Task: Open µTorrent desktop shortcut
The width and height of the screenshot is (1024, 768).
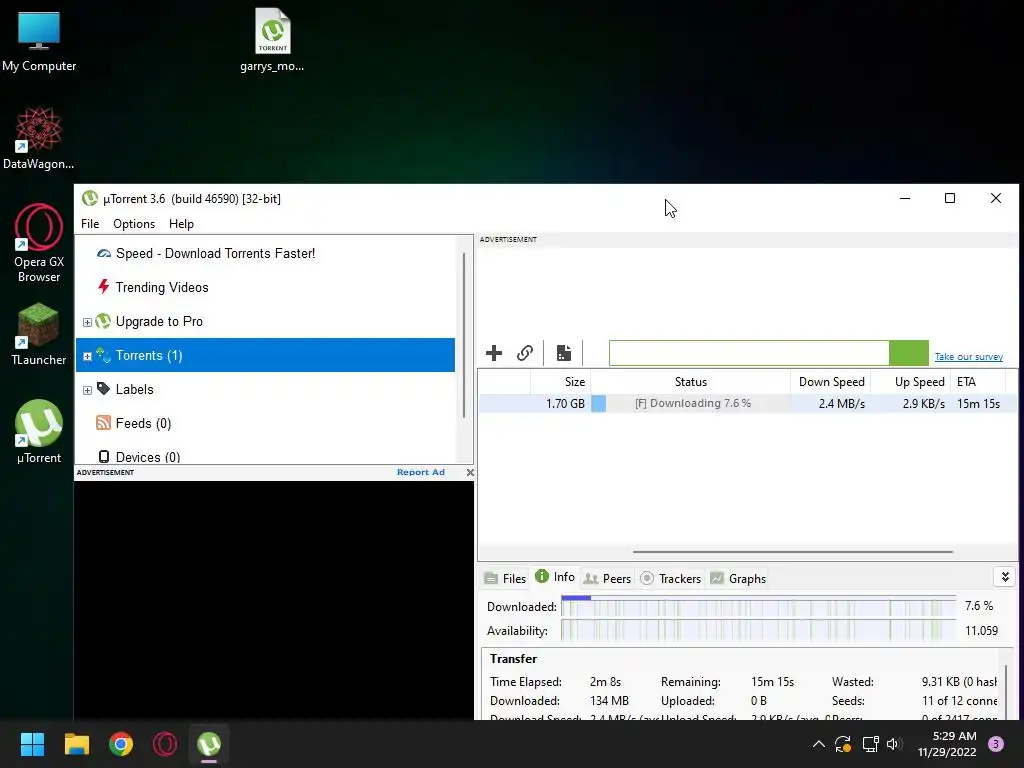Action: click(x=39, y=432)
